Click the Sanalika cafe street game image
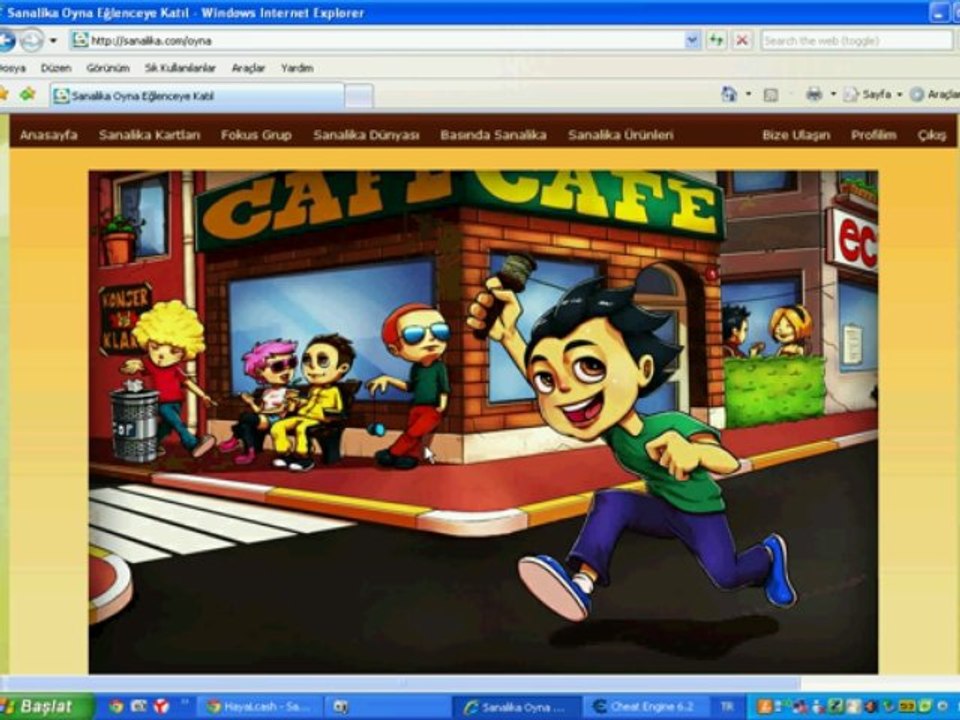The height and width of the screenshot is (720, 960). pos(483,422)
